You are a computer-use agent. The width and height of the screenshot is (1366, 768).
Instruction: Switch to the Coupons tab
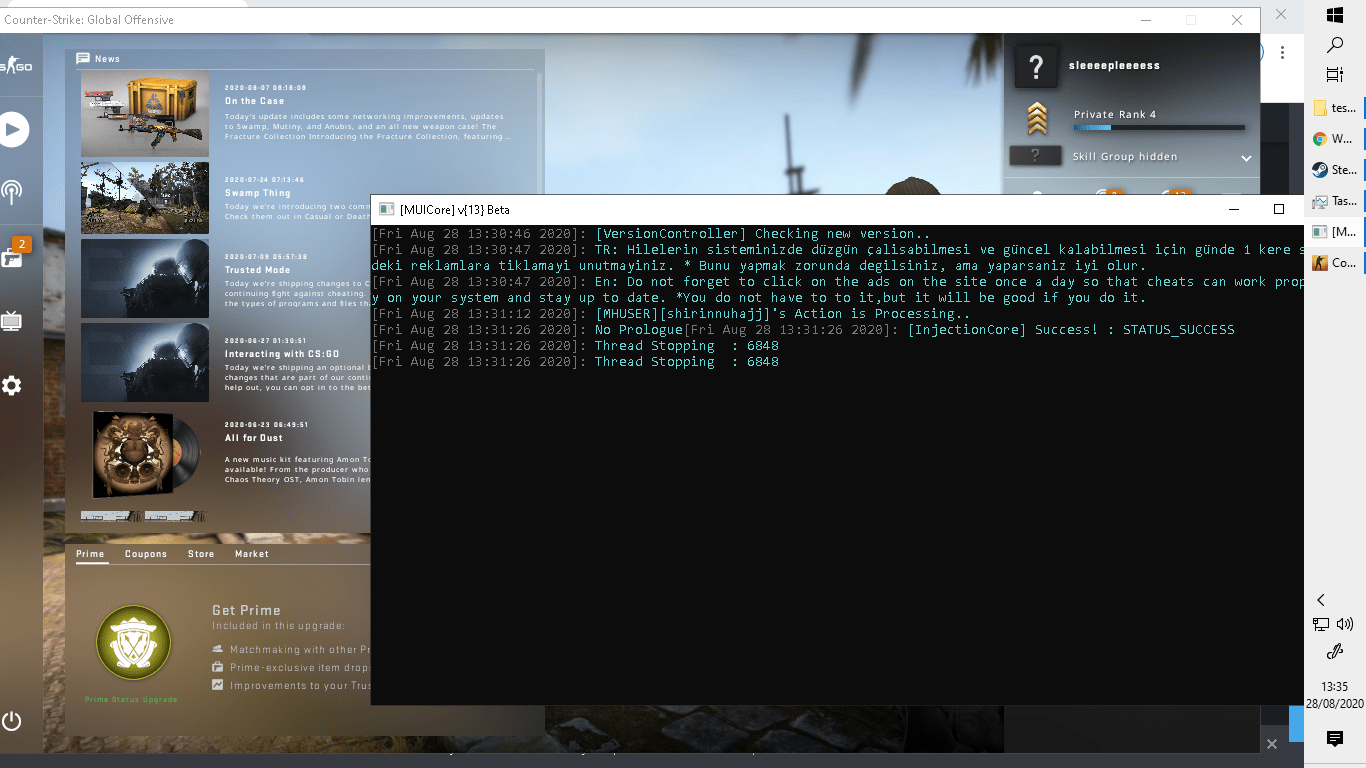click(146, 554)
